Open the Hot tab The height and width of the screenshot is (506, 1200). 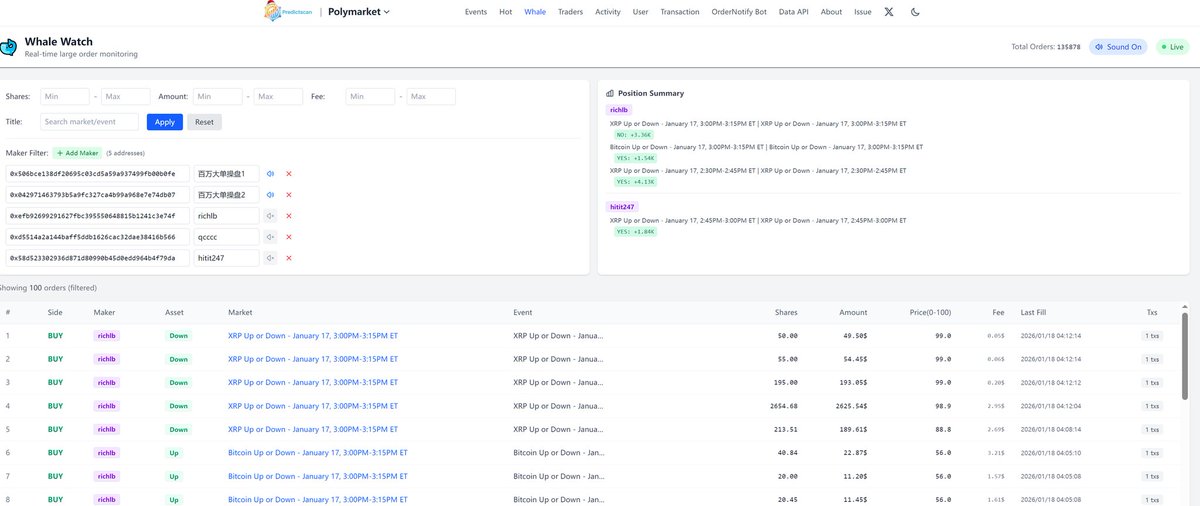pyautogui.click(x=505, y=12)
